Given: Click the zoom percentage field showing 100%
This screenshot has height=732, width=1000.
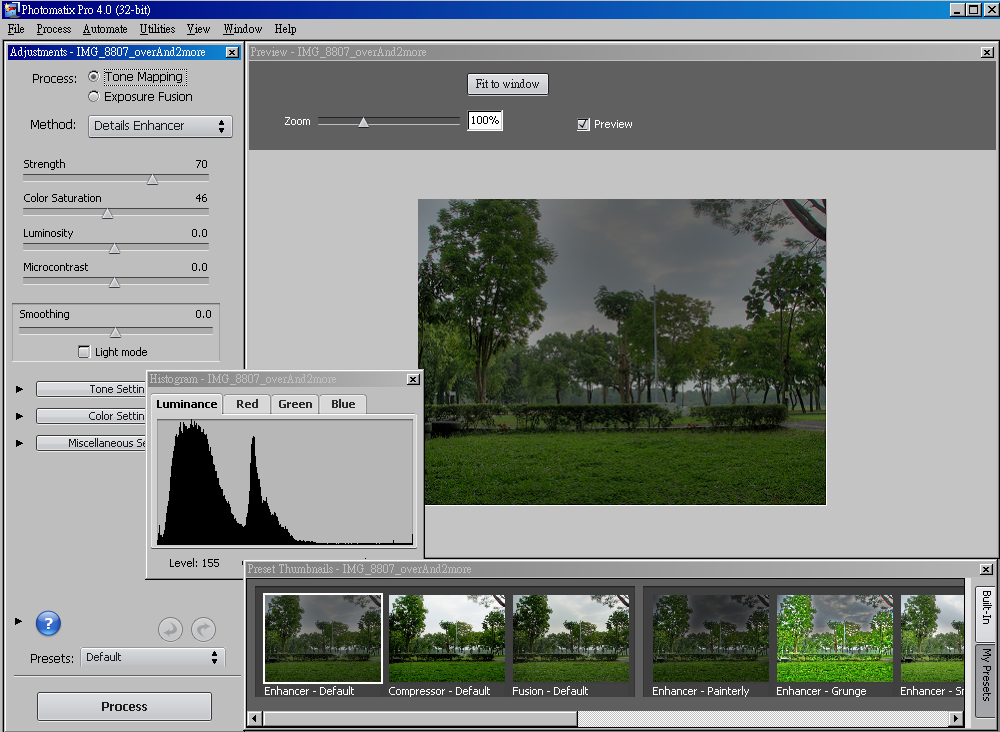Looking at the screenshot, I should coord(485,121).
